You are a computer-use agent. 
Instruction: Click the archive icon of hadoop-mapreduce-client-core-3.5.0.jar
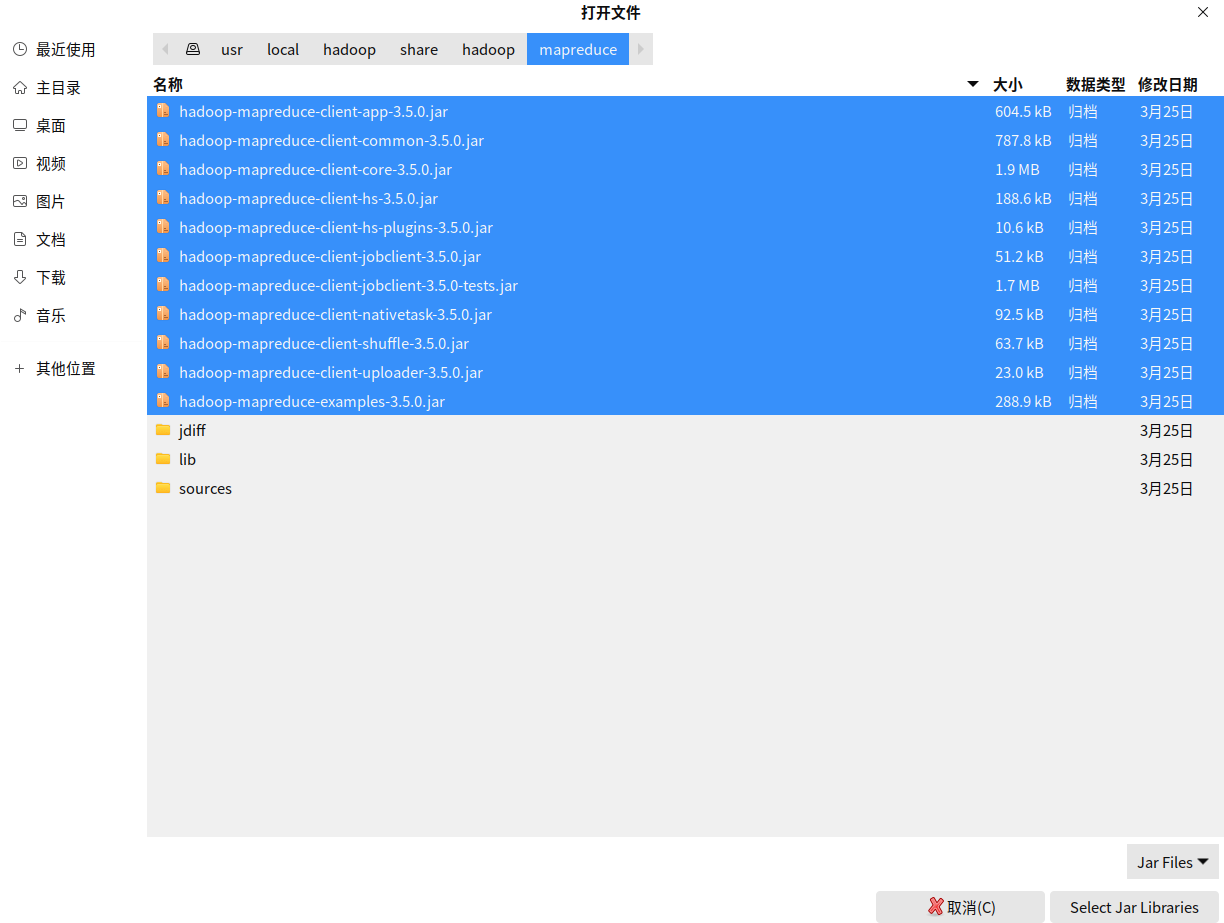coord(163,169)
